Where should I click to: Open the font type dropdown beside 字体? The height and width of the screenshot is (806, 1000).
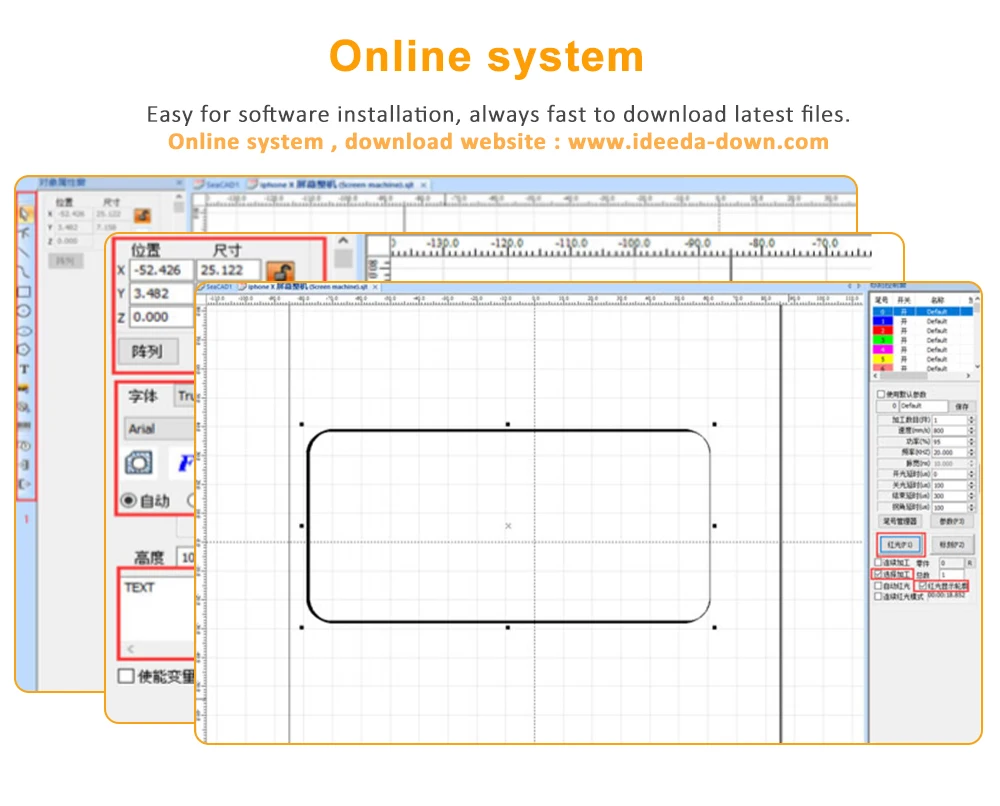pos(186,396)
